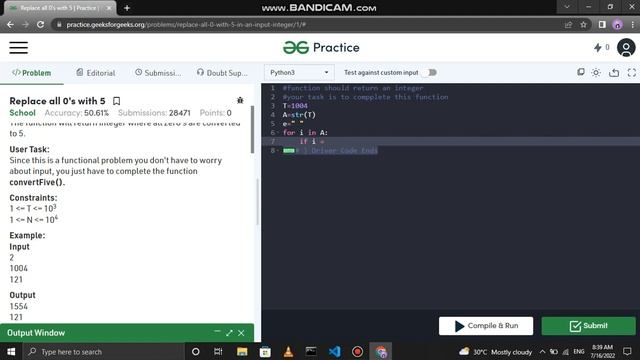Open VLC media player on the taskbar
This screenshot has width=640, height=360.
(x=288, y=351)
